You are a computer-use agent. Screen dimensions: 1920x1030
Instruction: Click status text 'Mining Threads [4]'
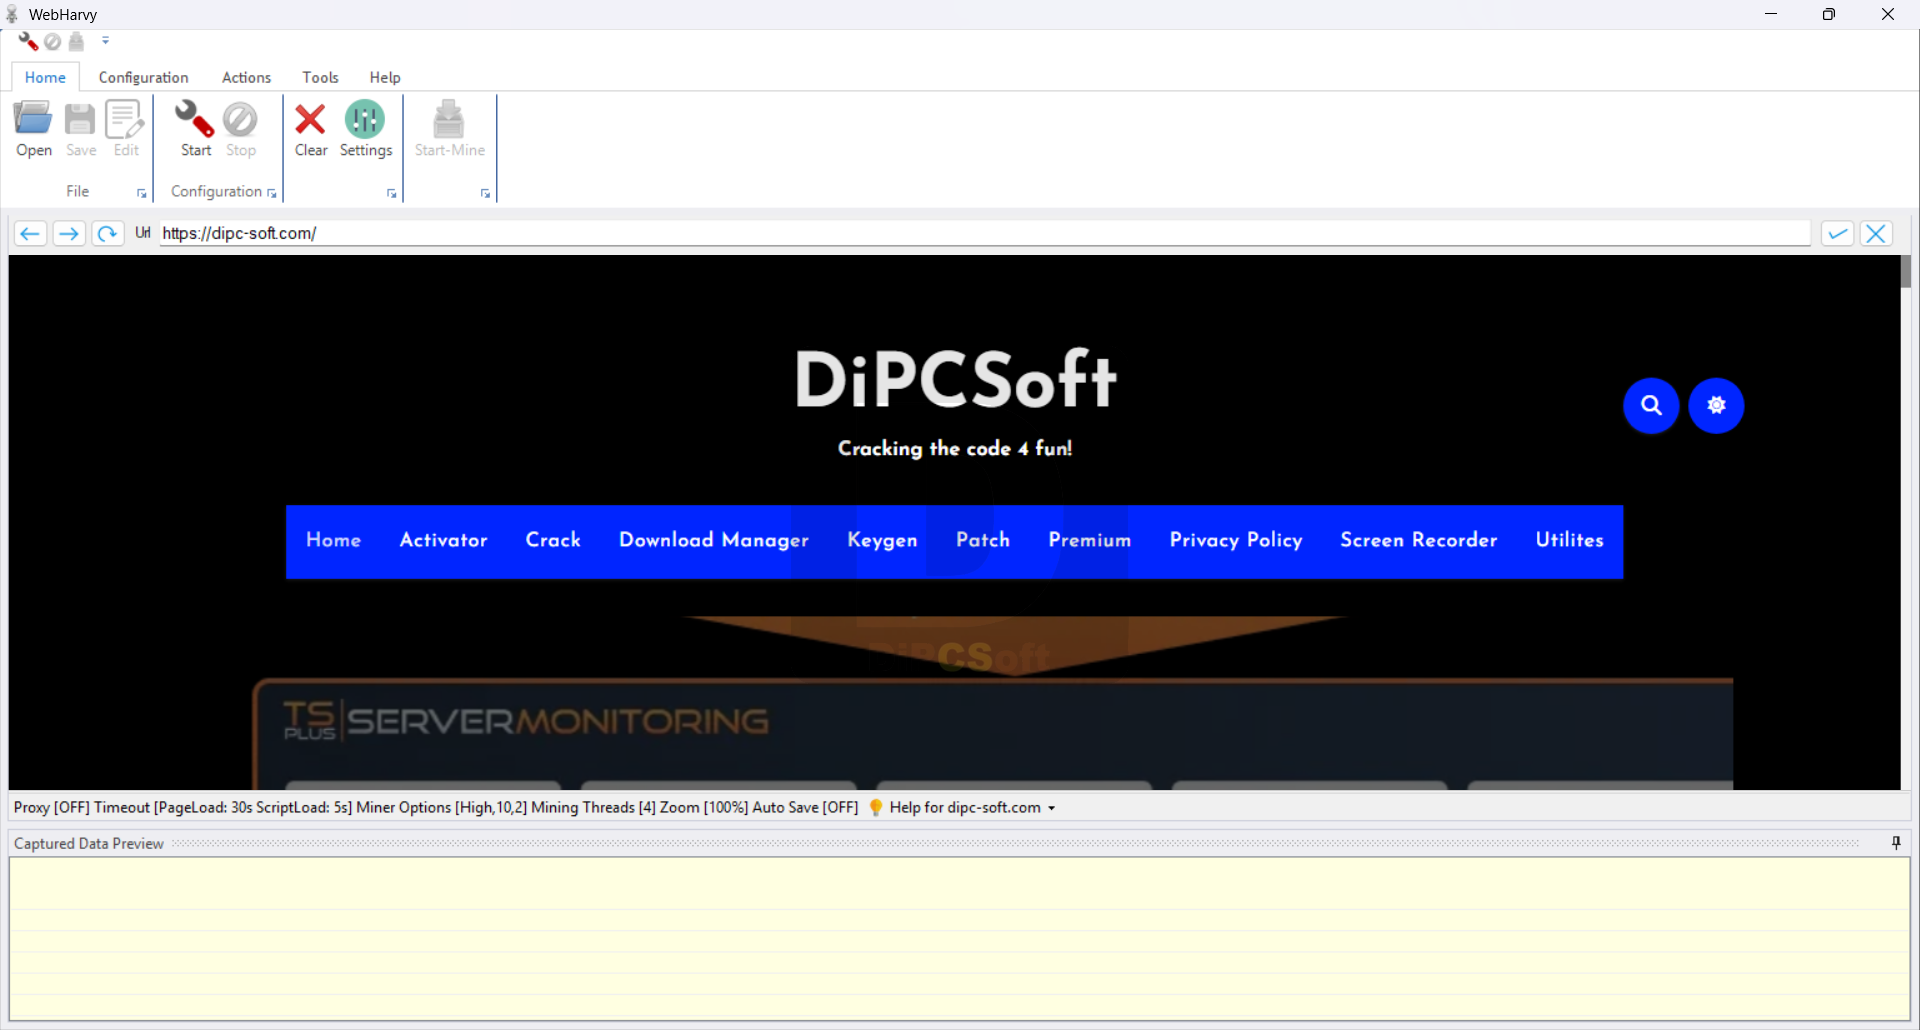point(593,807)
